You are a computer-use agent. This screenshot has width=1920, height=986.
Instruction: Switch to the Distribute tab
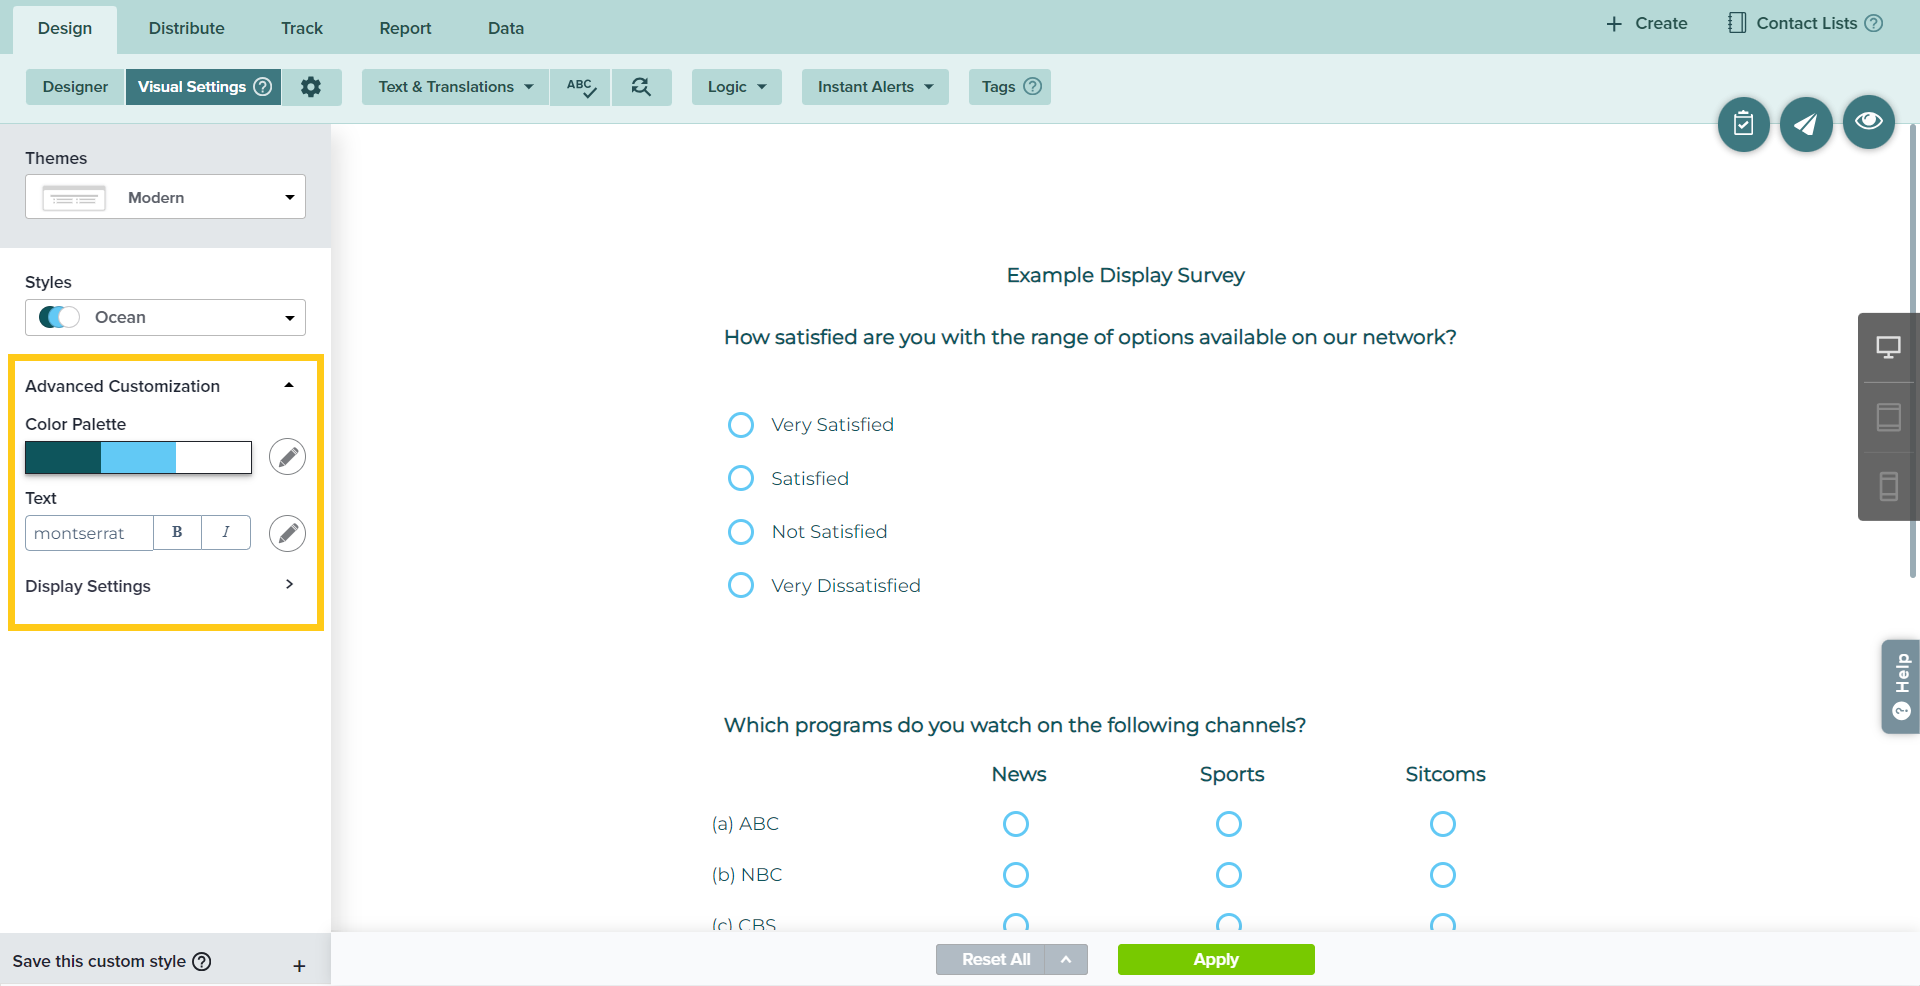pyautogui.click(x=186, y=28)
